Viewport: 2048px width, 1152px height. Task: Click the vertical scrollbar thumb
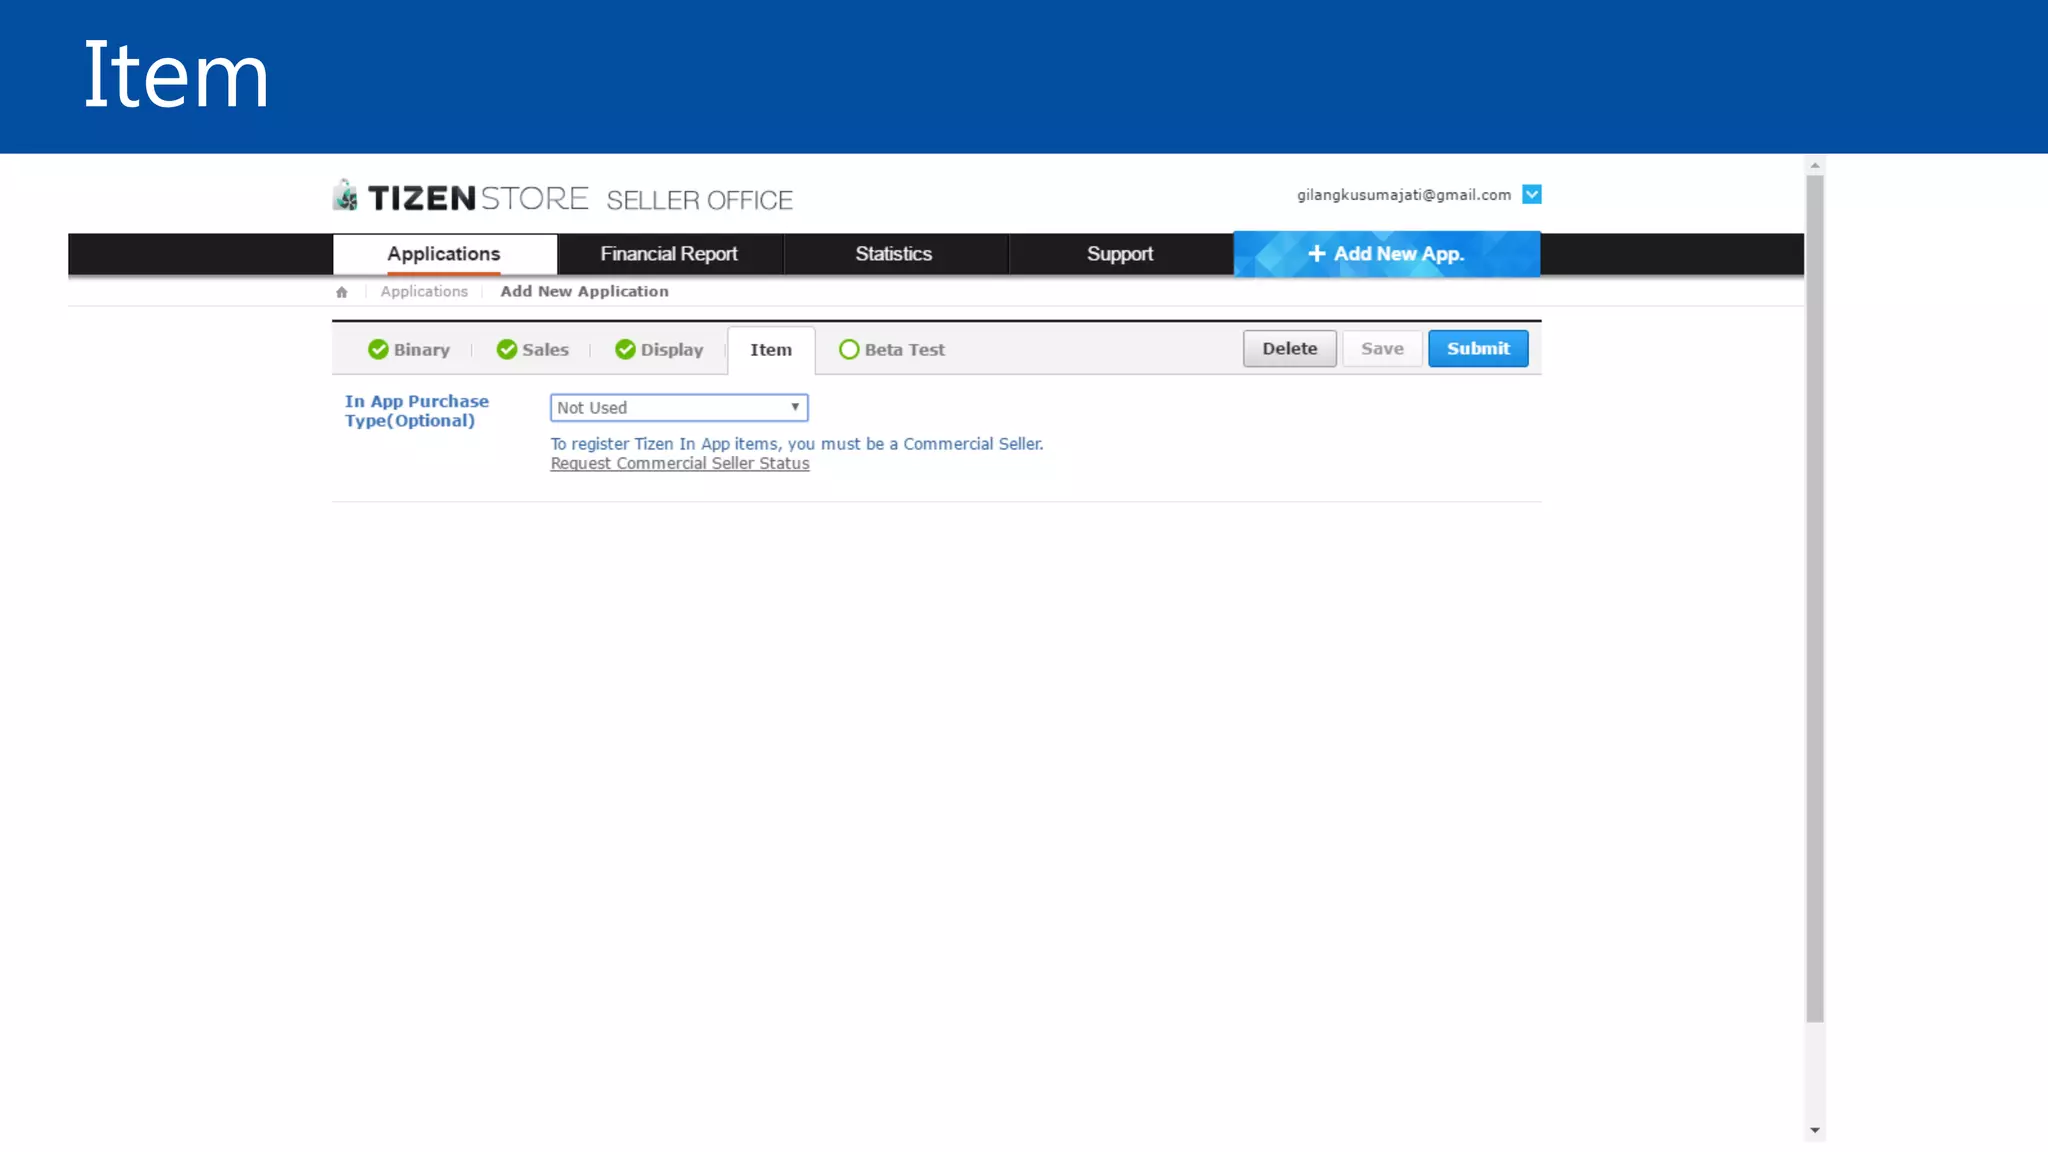1815,600
